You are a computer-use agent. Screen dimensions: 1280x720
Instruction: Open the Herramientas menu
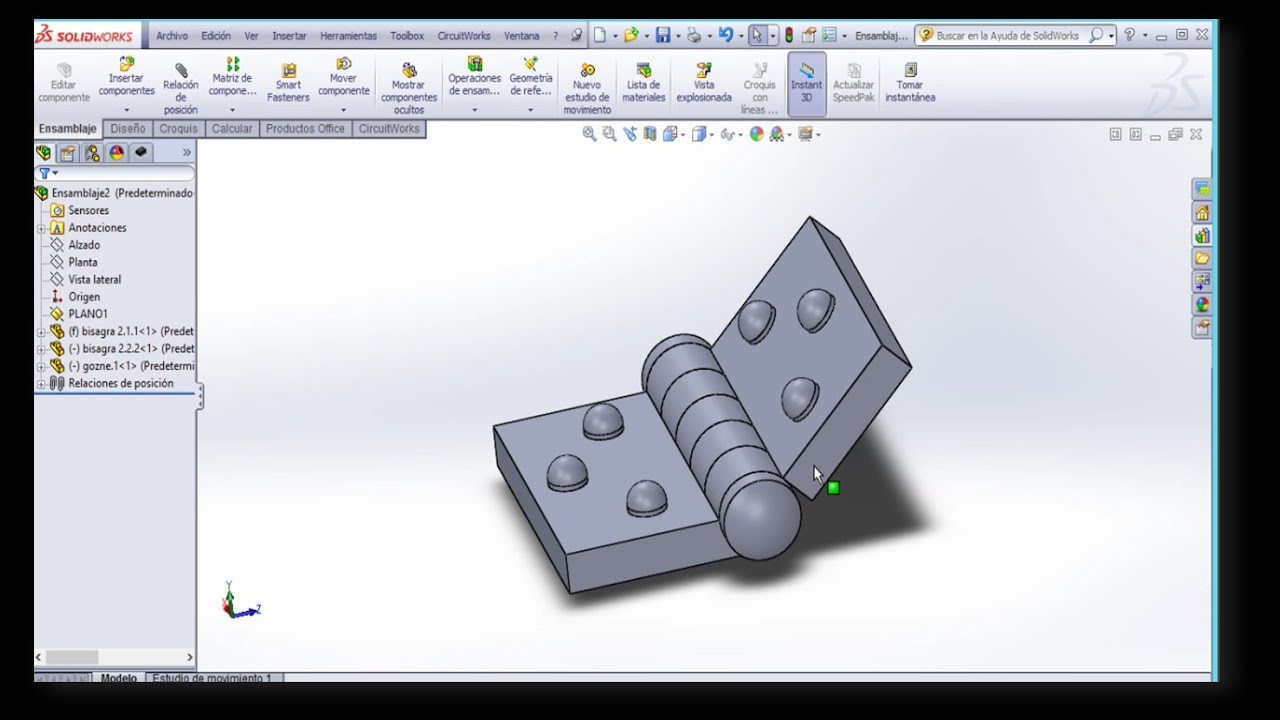[349, 36]
